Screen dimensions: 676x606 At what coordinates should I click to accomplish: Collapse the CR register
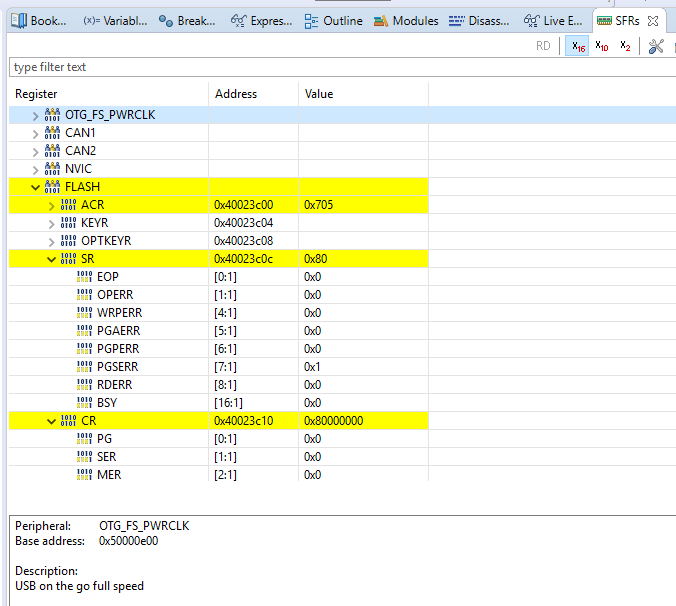point(51,422)
